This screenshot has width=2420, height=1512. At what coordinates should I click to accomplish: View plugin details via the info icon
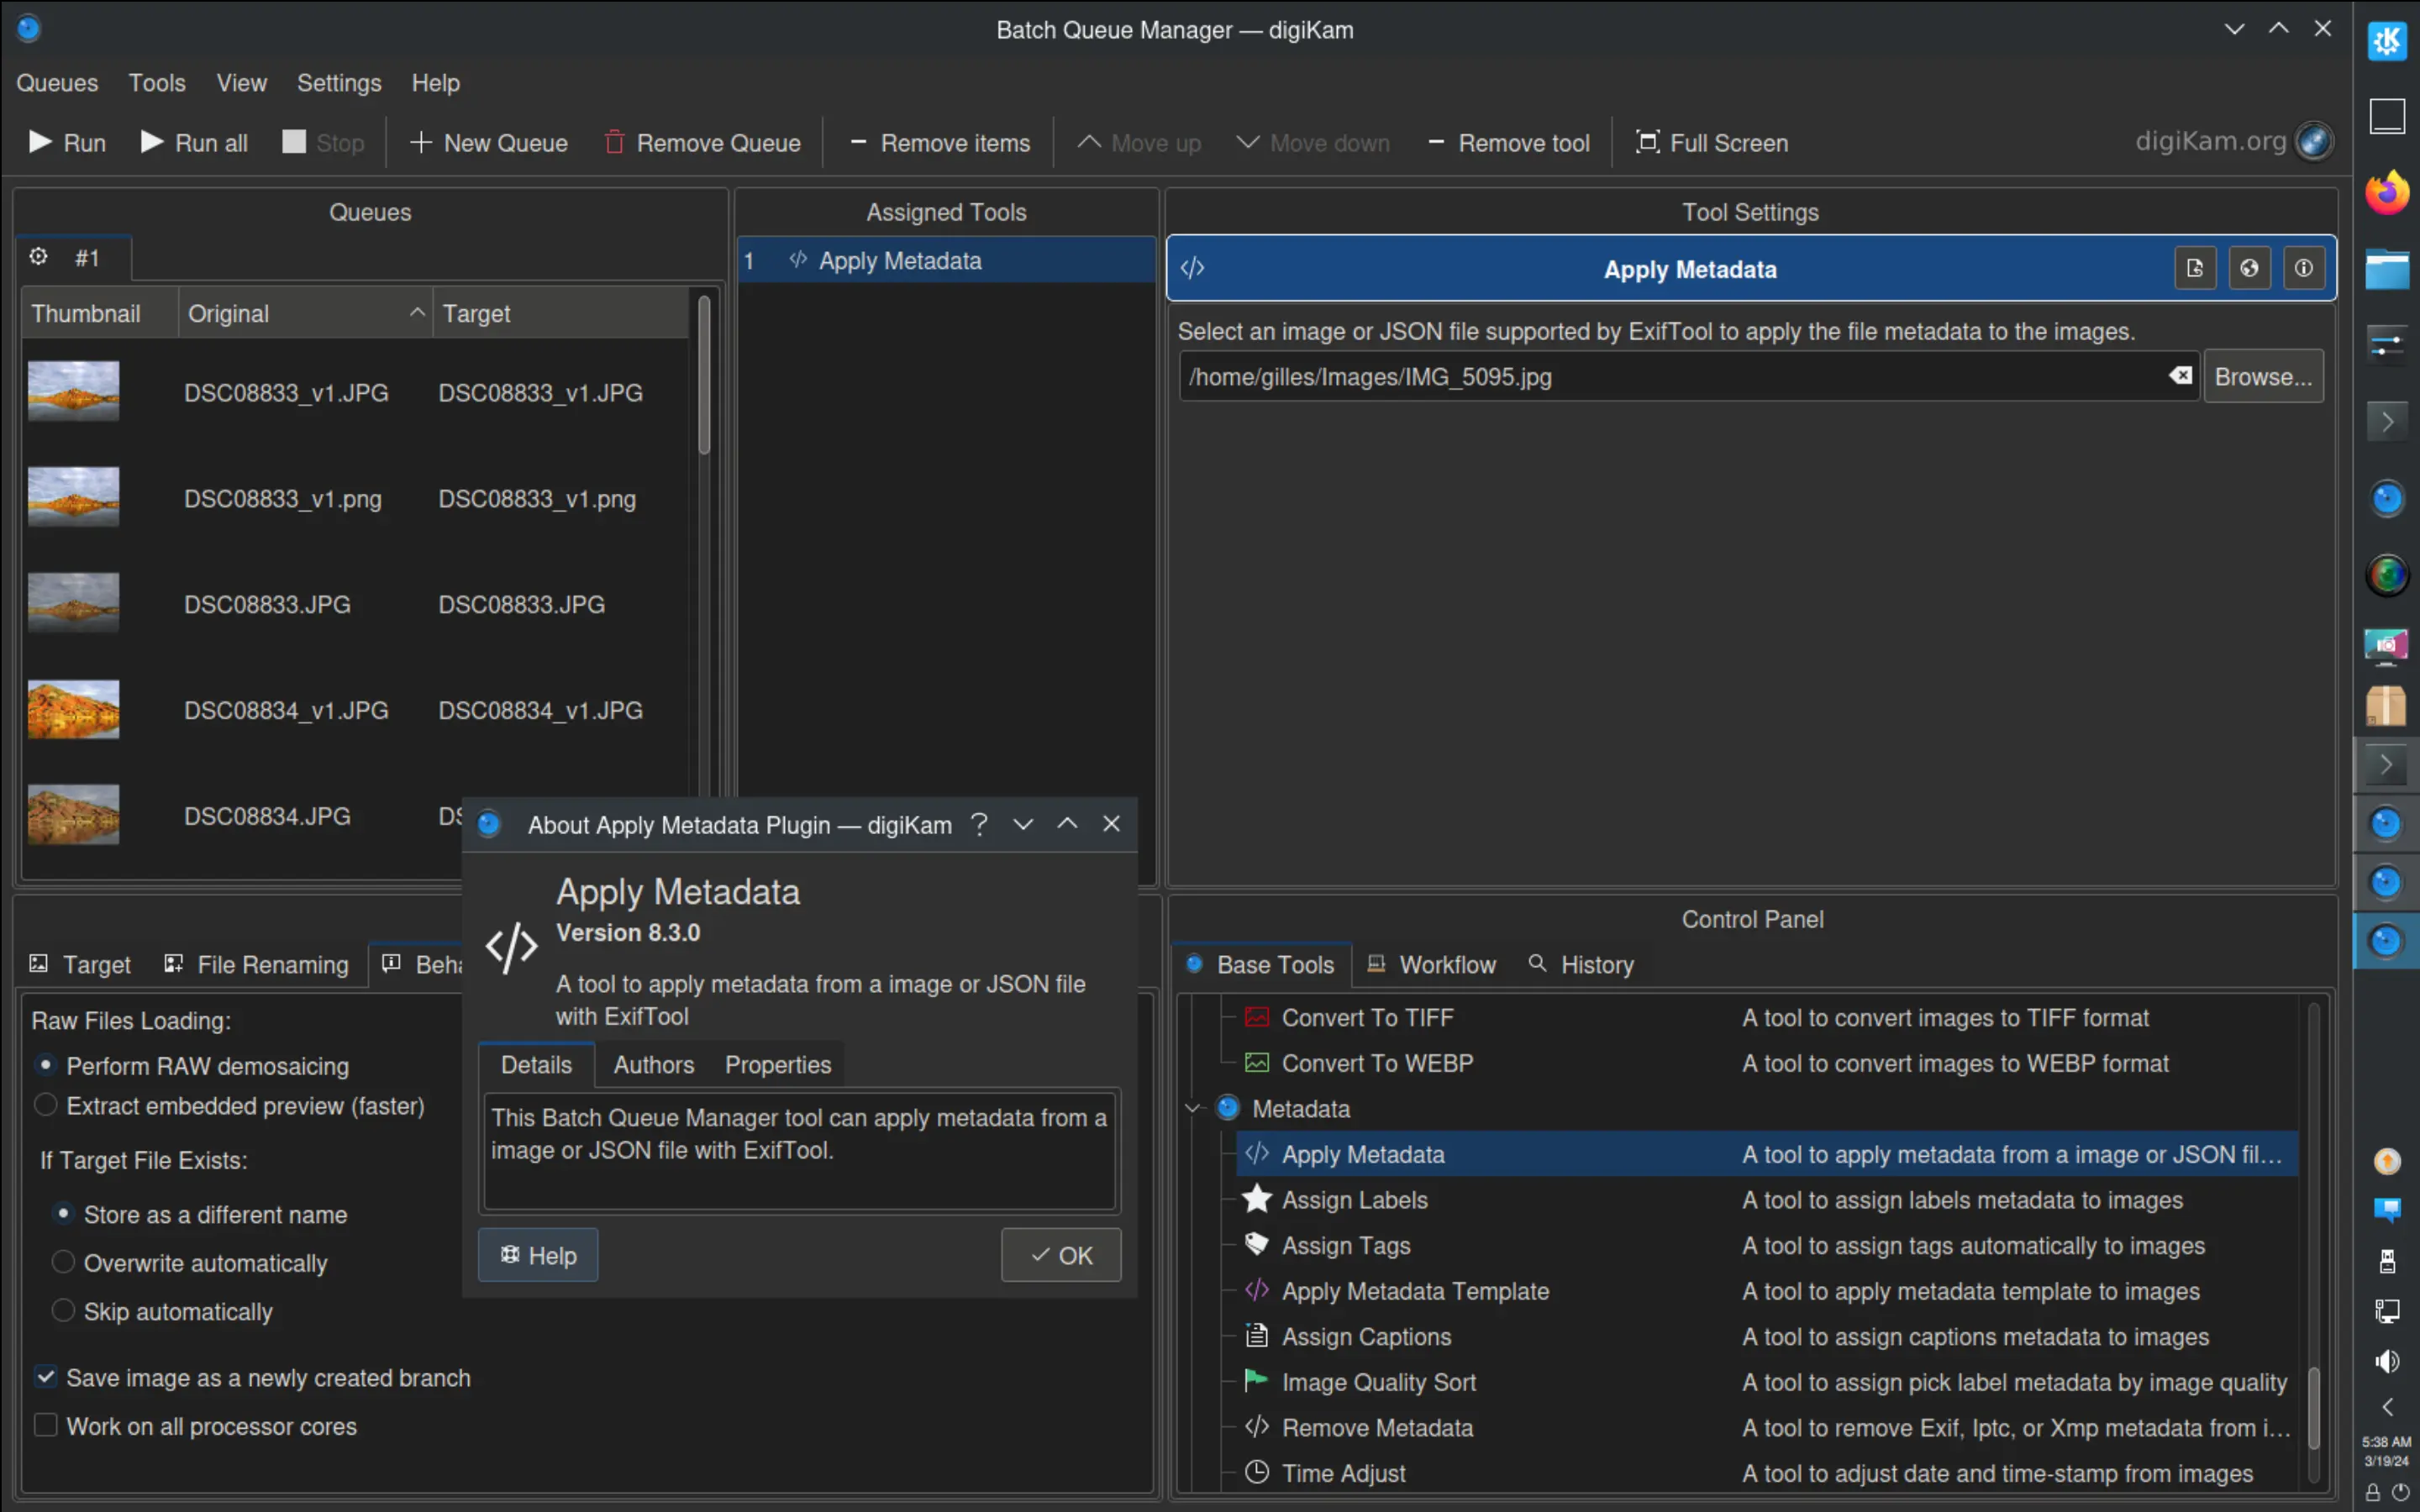click(2305, 267)
